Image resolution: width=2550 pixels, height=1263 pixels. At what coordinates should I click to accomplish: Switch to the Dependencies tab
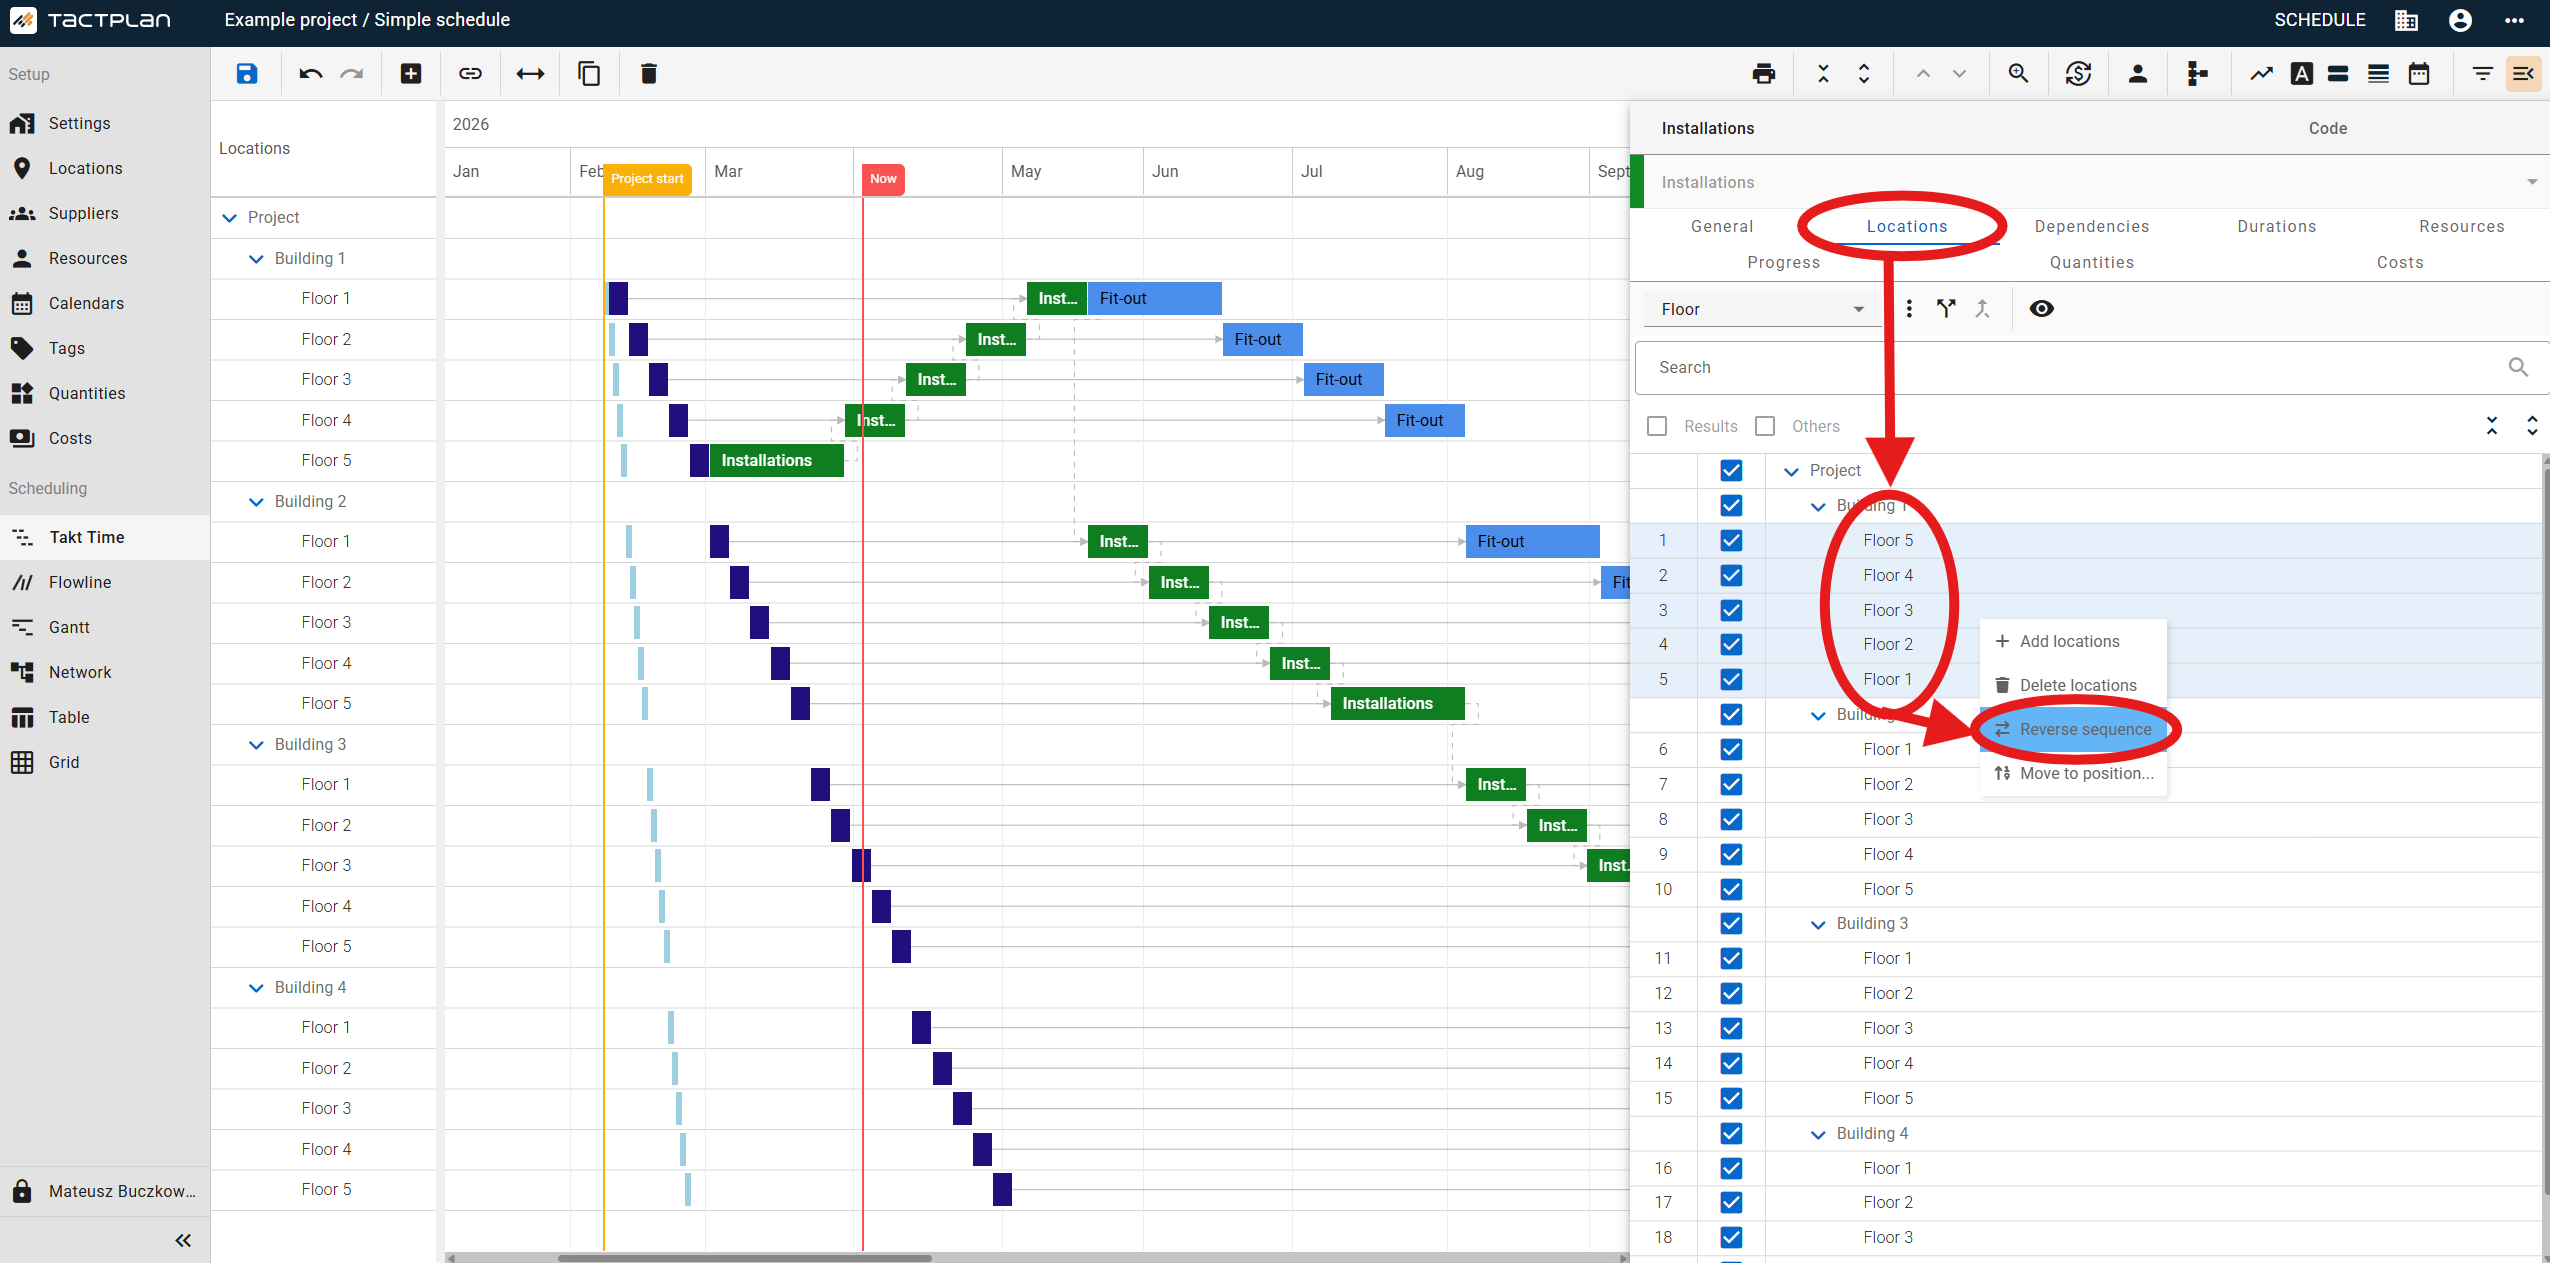2092,226
